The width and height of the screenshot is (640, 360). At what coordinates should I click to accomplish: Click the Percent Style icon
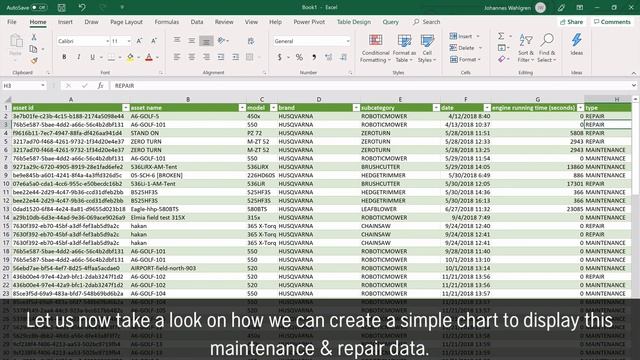coord(299,57)
